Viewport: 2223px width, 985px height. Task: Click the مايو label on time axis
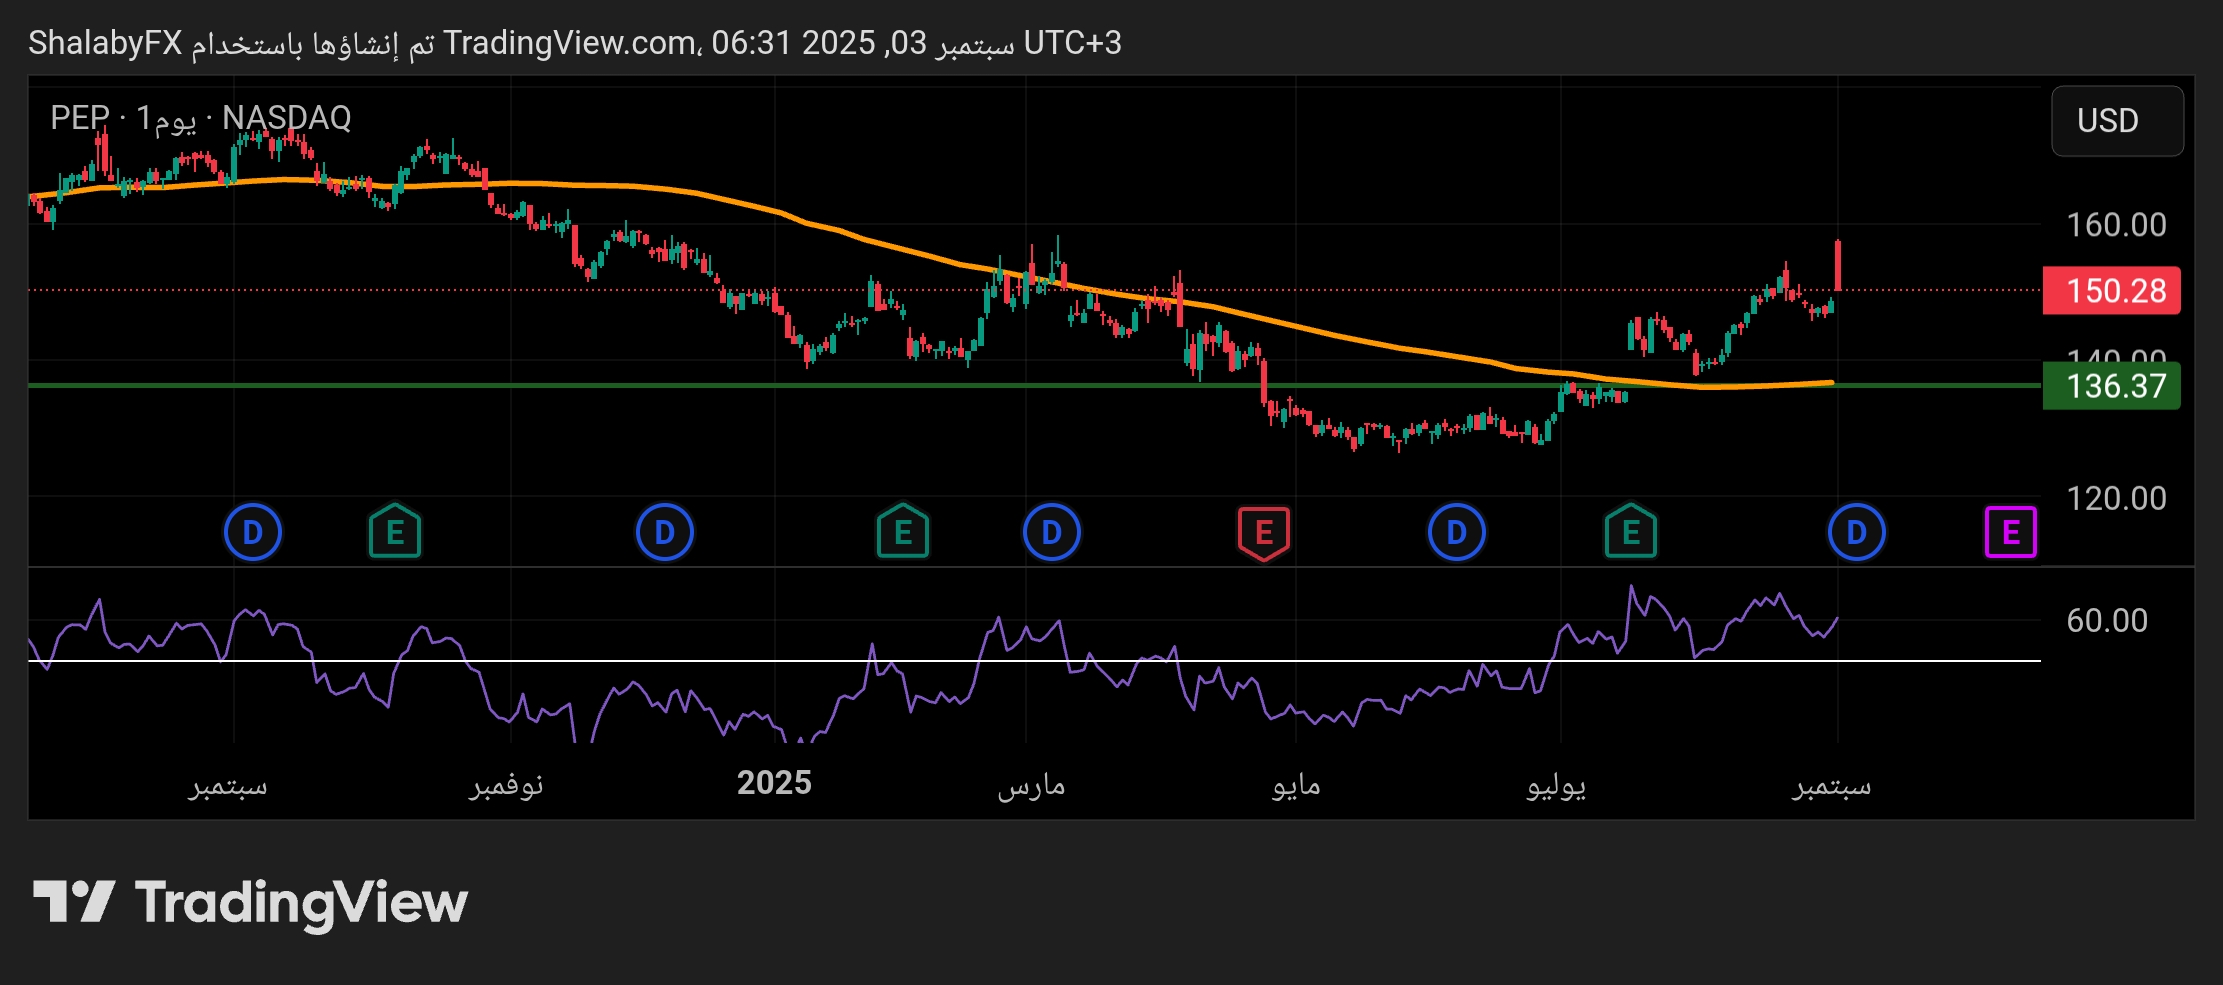click(1296, 786)
